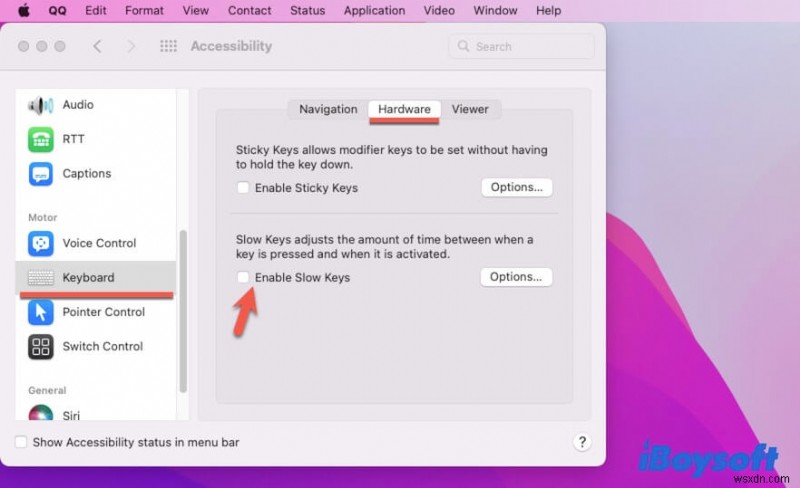
Task: Switch to the Viewer tab
Action: point(470,109)
